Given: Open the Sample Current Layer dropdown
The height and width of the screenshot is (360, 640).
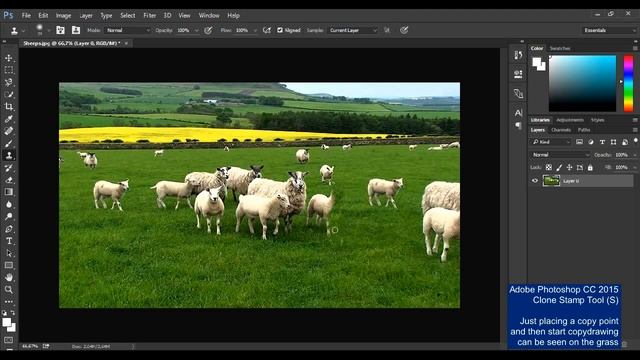Looking at the screenshot, I should 353,30.
